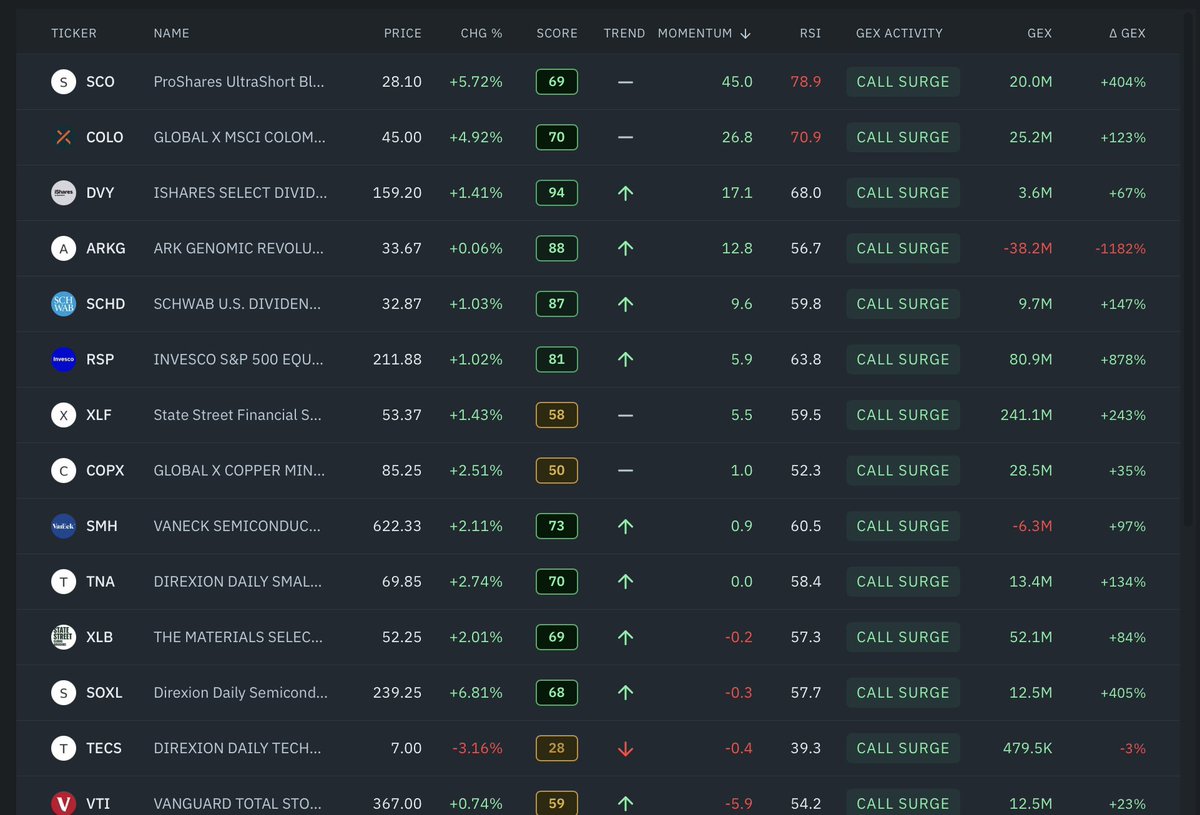Click the TECS GEX value 479.5K
The width and height of the screenshot is (1200, 815).
tap(1028, 748)
